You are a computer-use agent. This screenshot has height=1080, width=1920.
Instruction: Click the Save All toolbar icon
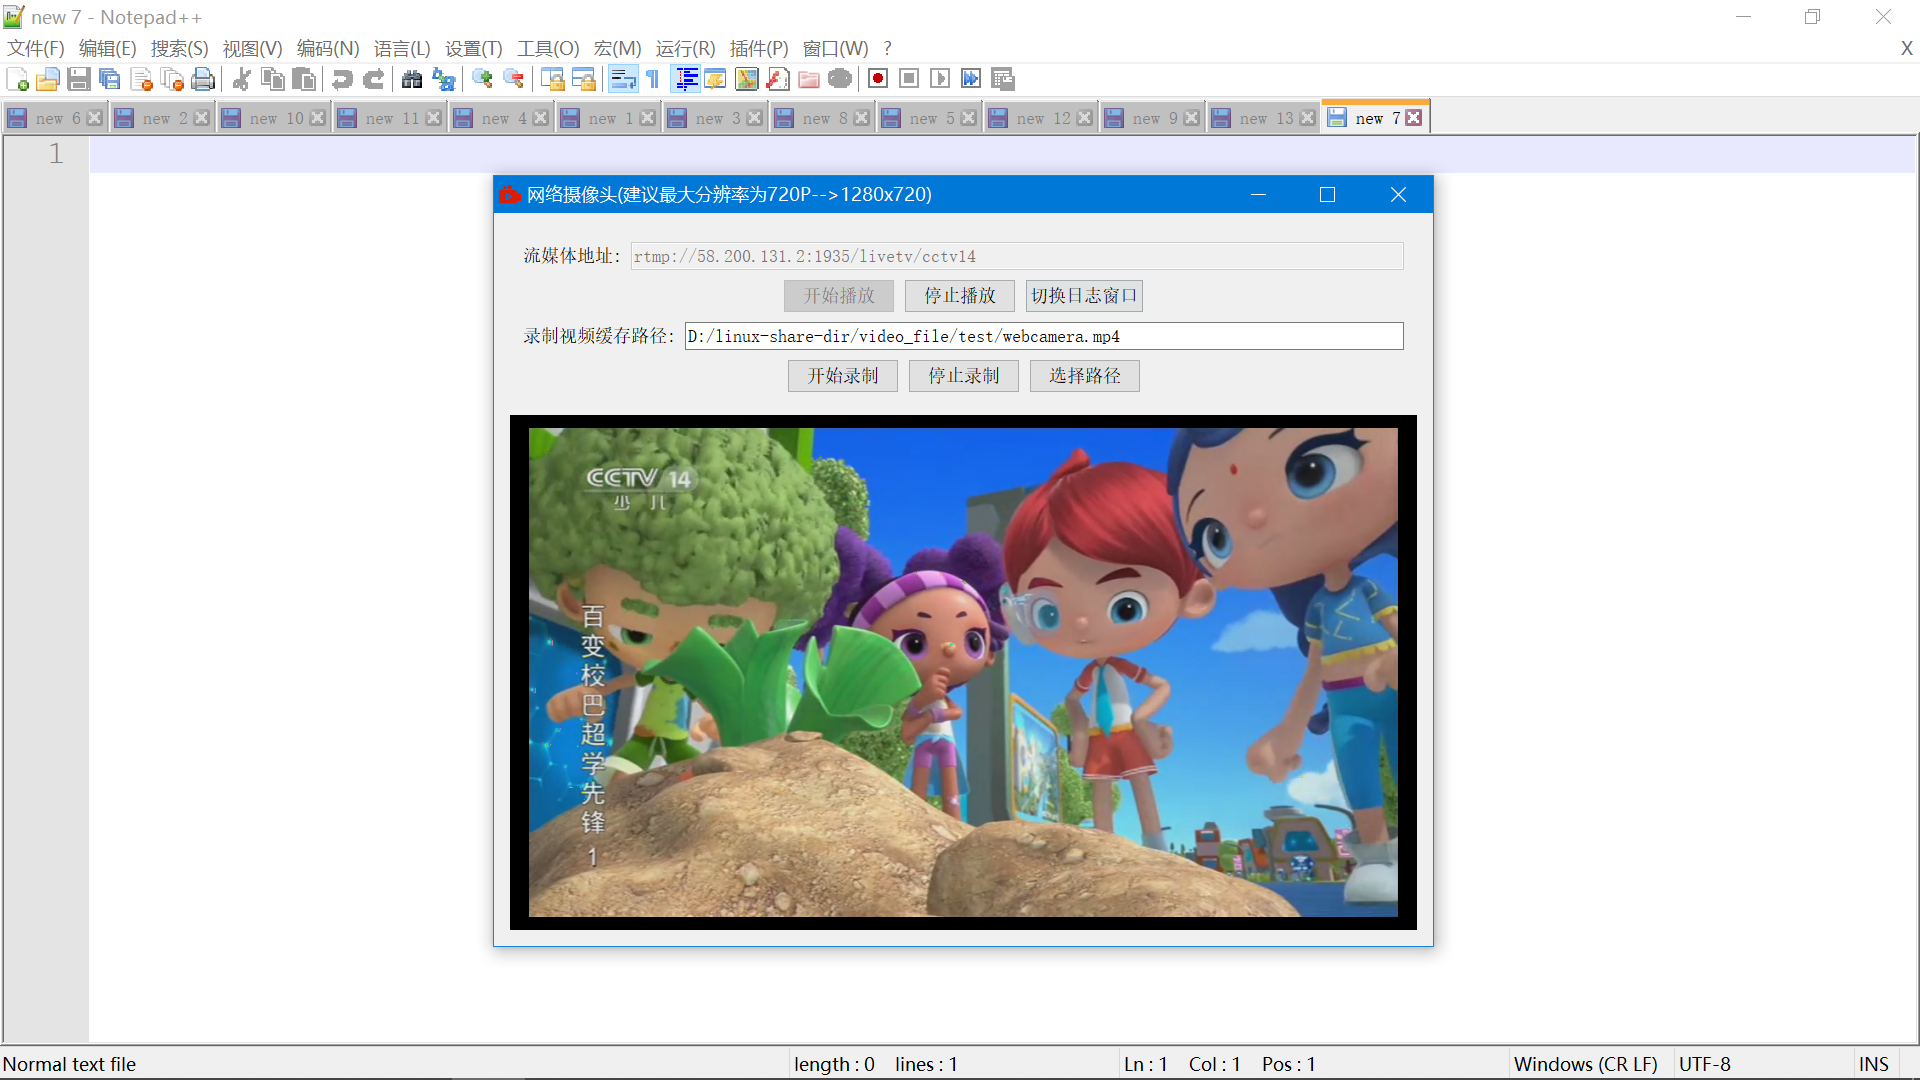[110, 79]
